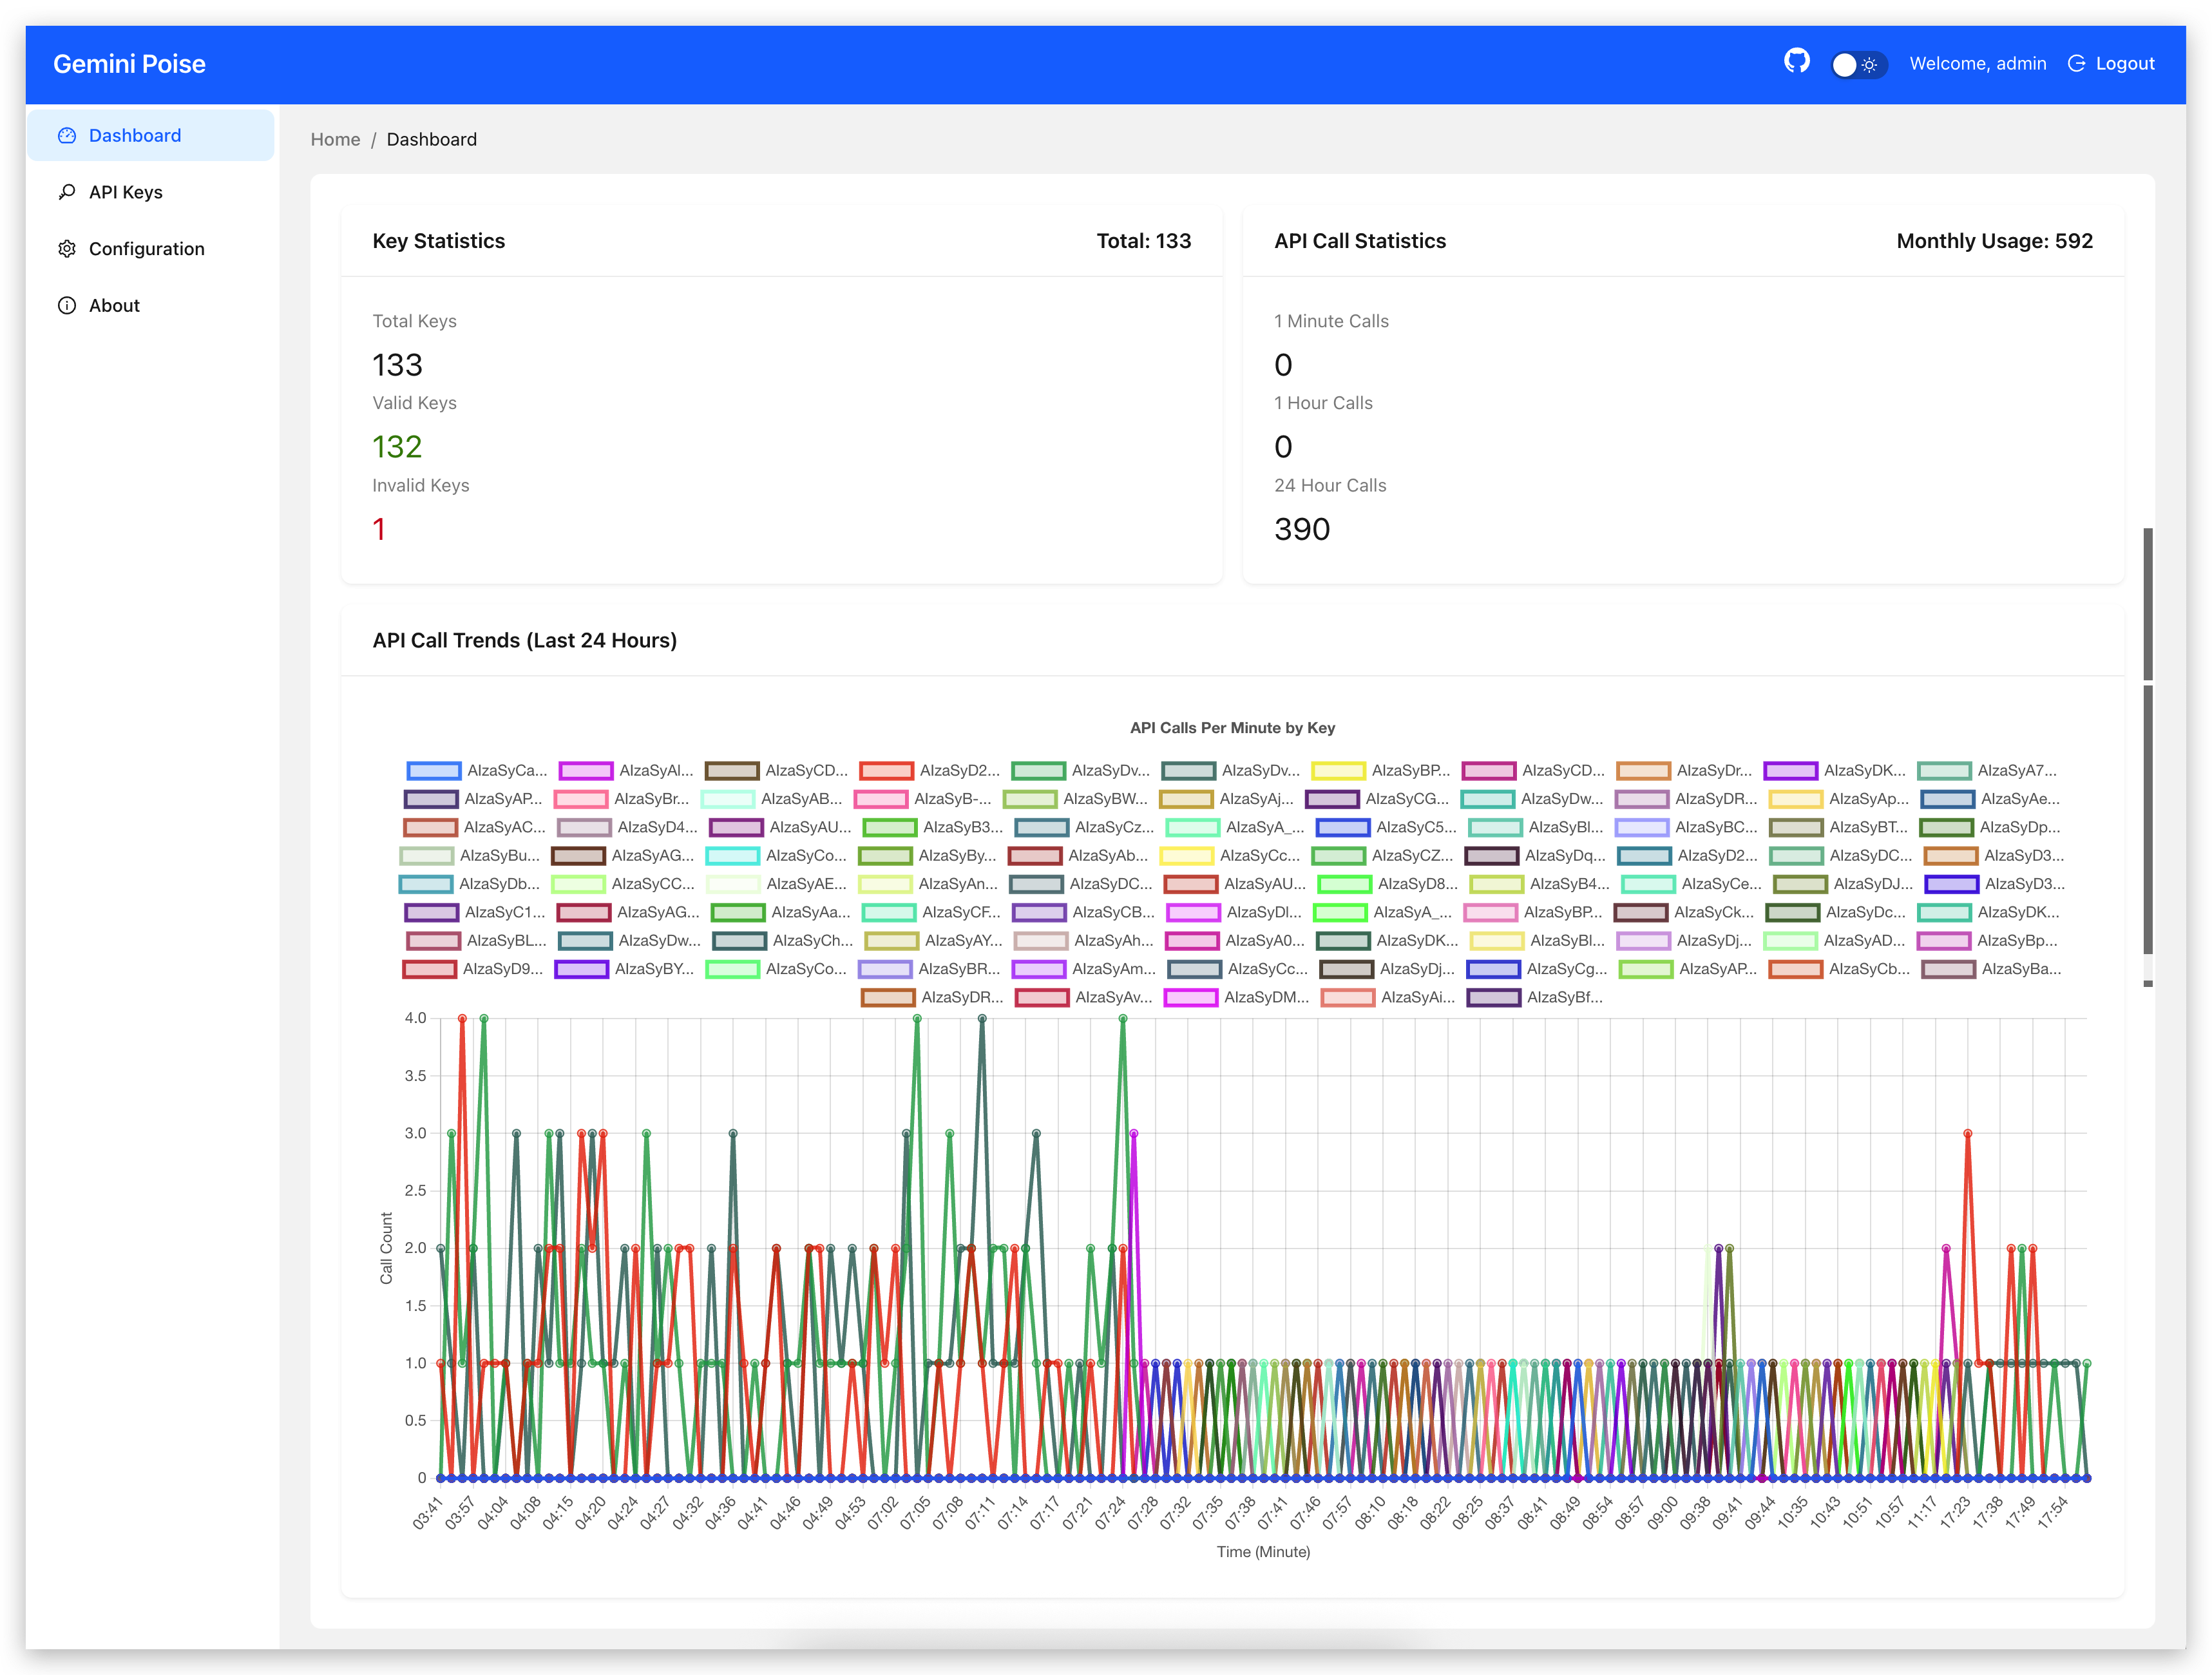
Task: Toggle the AIzaSyCa... legend series
Action: click(x=477, y=770)
